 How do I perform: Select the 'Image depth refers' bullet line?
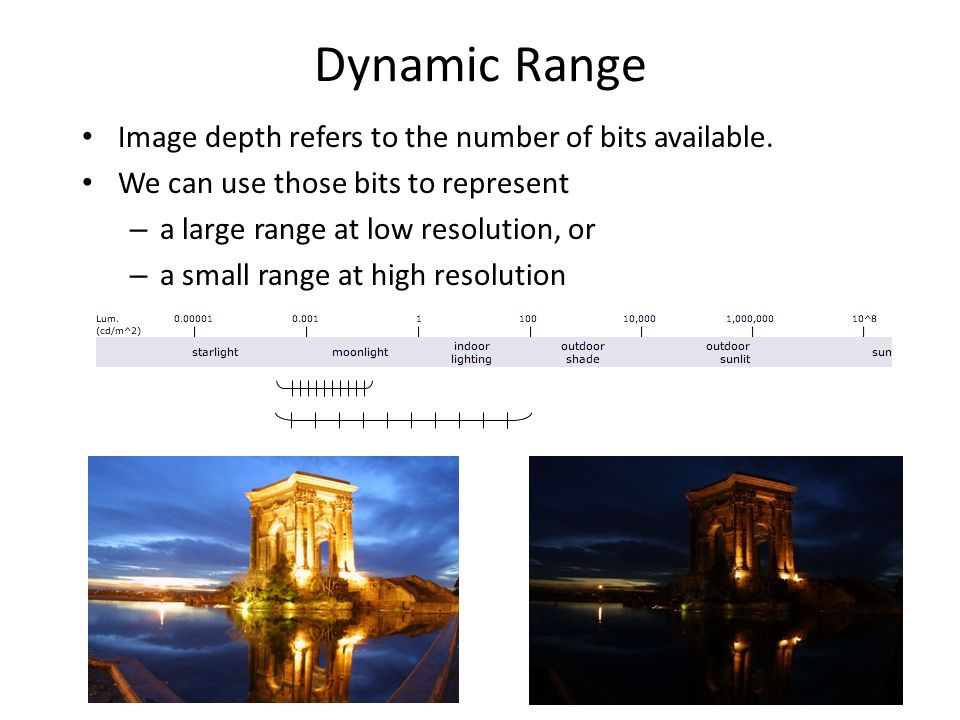[x=445, y=137]
